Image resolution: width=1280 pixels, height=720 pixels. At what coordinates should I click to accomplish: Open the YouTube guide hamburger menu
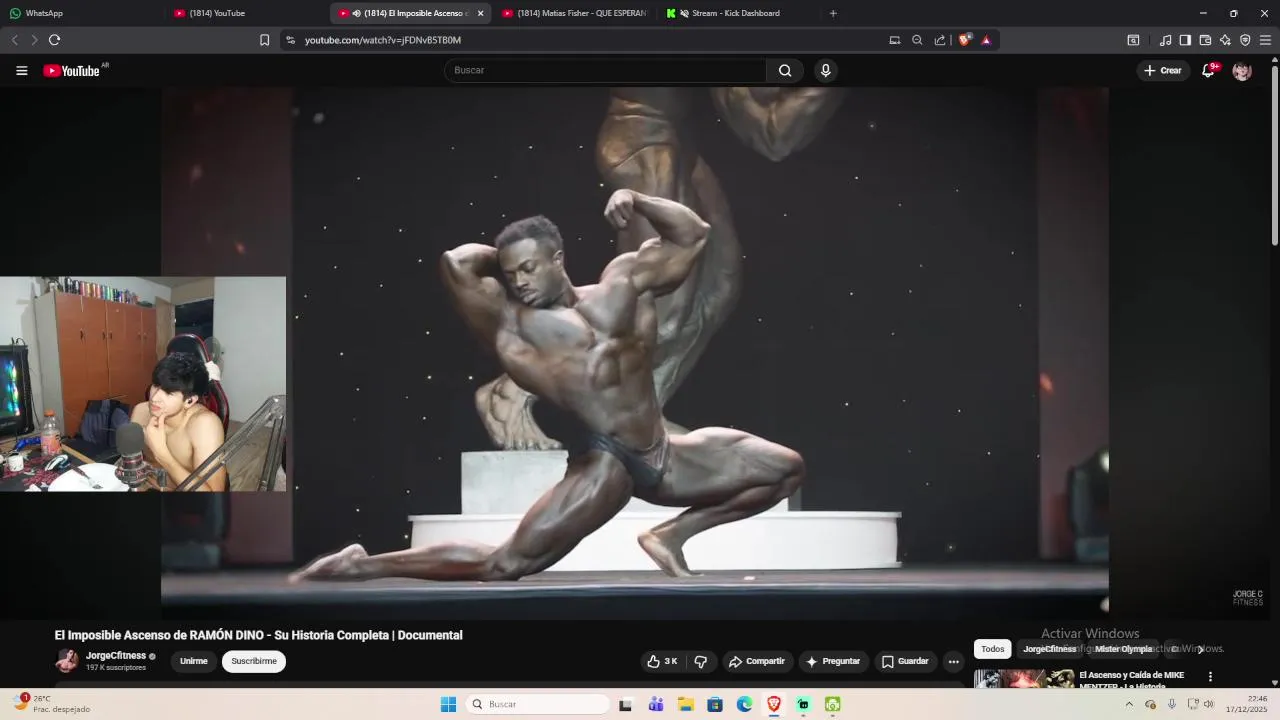(x=22, y=70)
